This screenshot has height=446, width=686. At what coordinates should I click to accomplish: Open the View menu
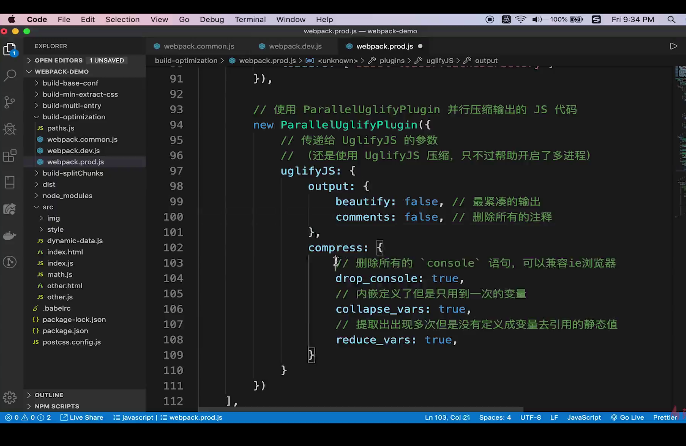tap(159, 19)
